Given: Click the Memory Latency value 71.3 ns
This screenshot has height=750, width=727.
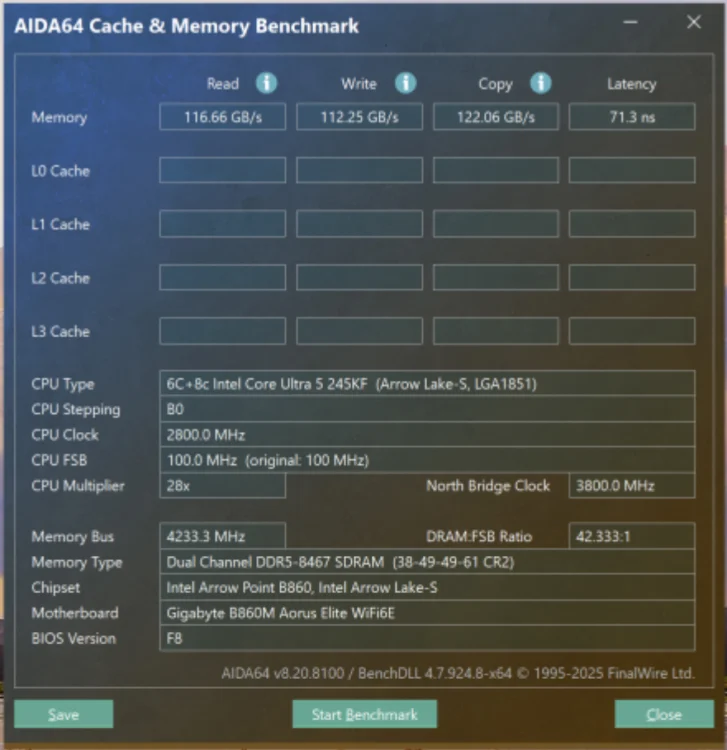Looking at the screenshot, I should pos(631,117).
